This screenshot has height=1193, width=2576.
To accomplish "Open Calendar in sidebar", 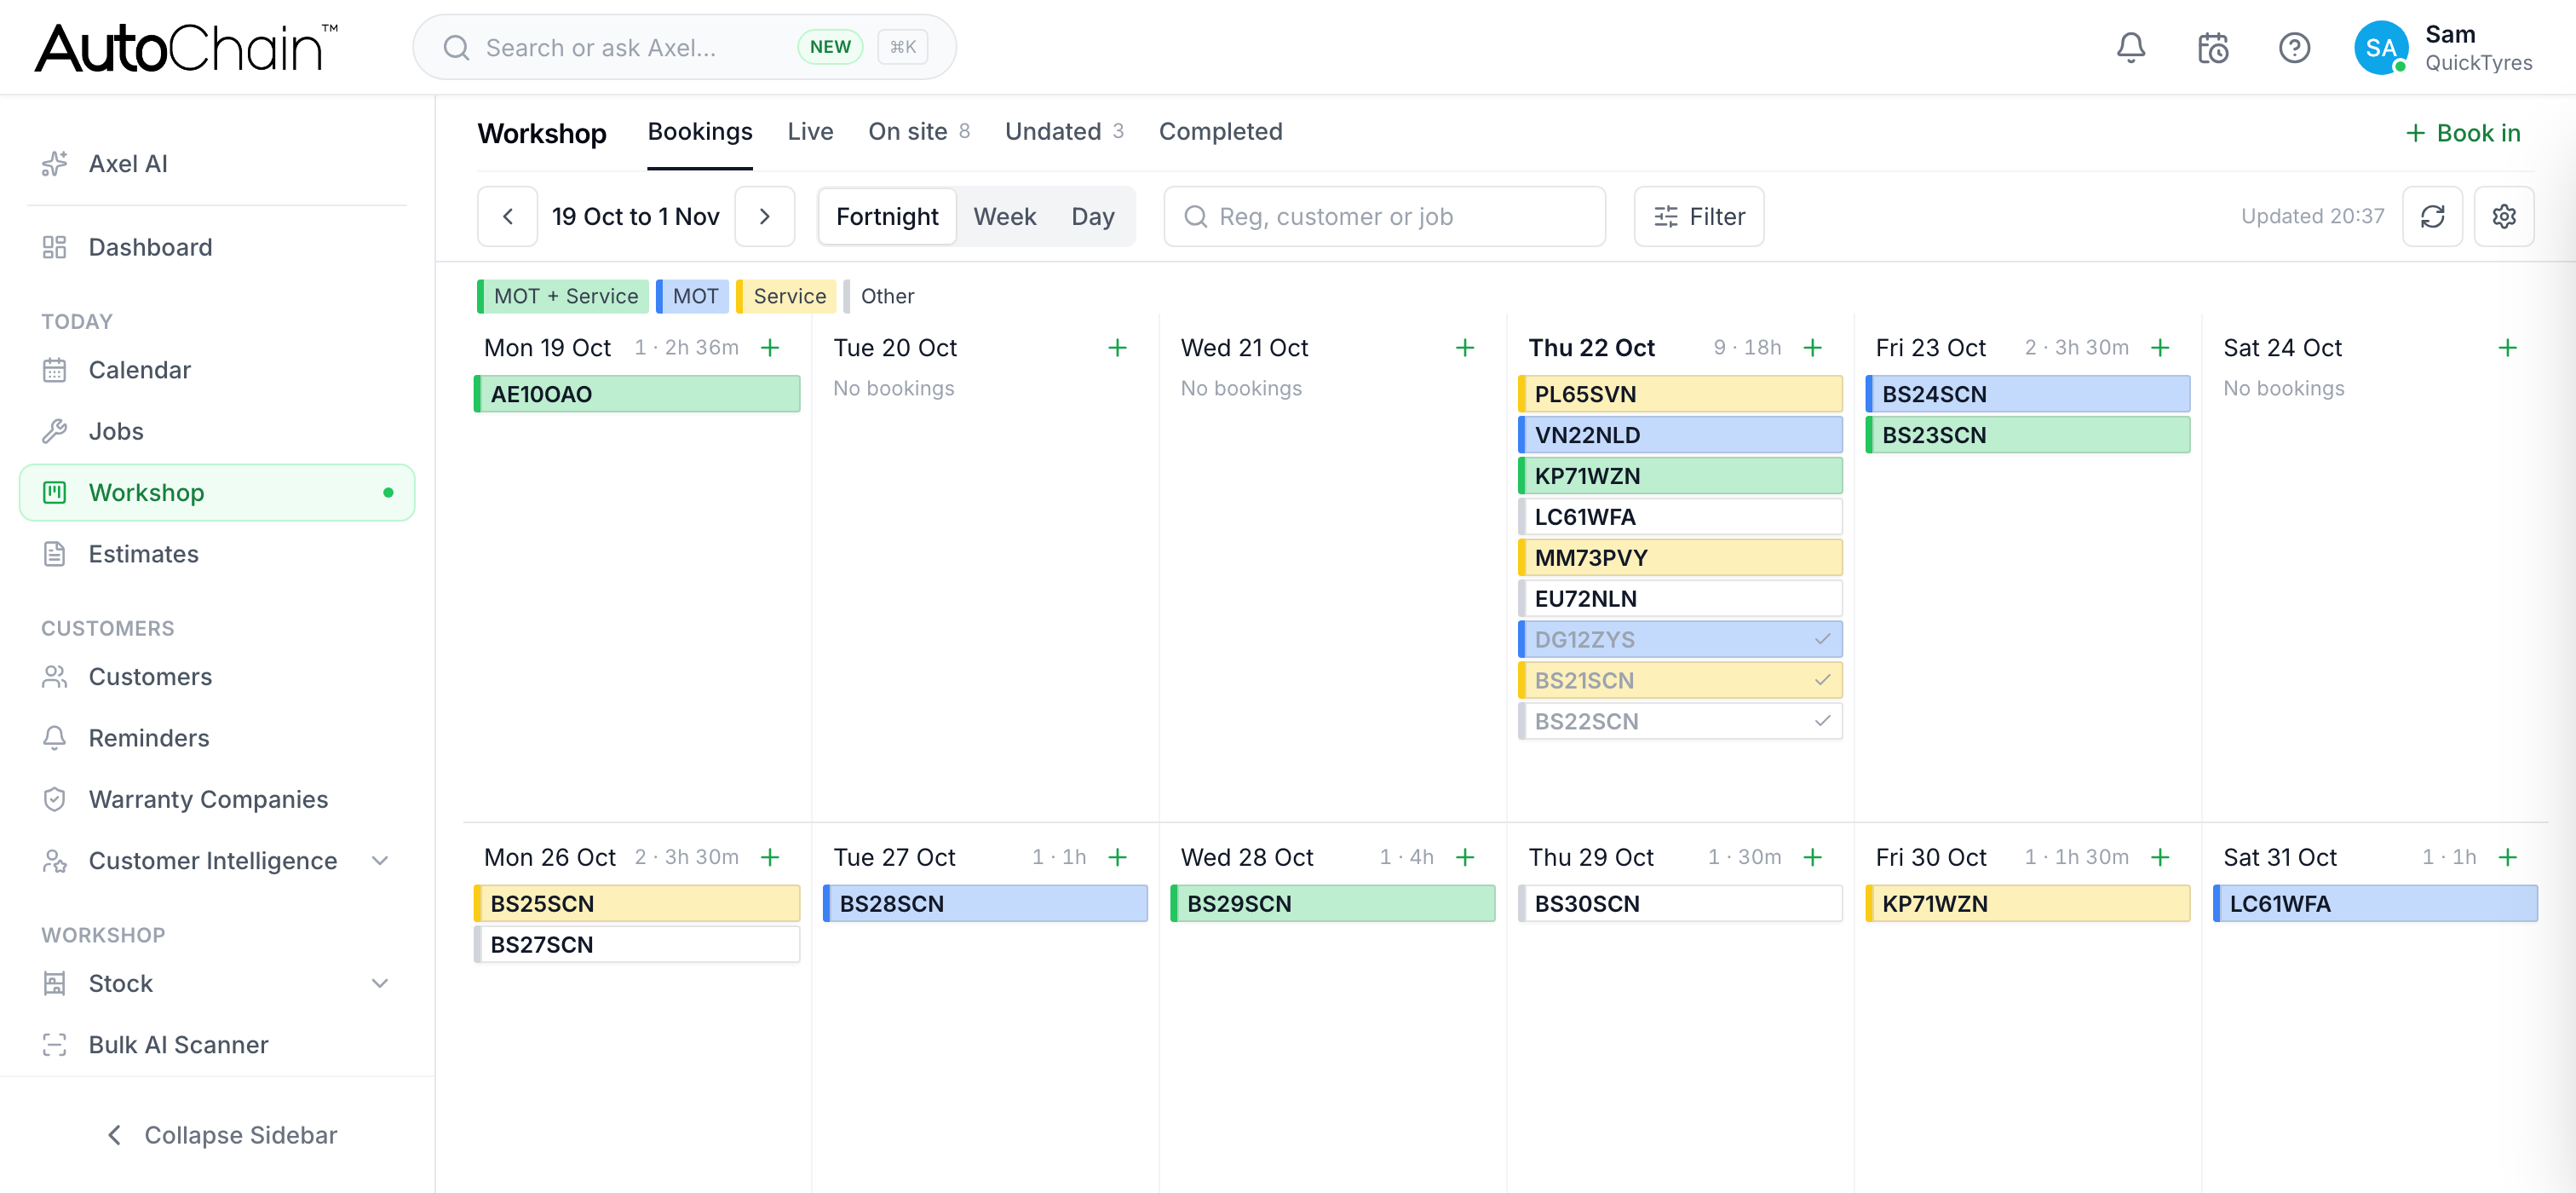I will coord(217,370).
